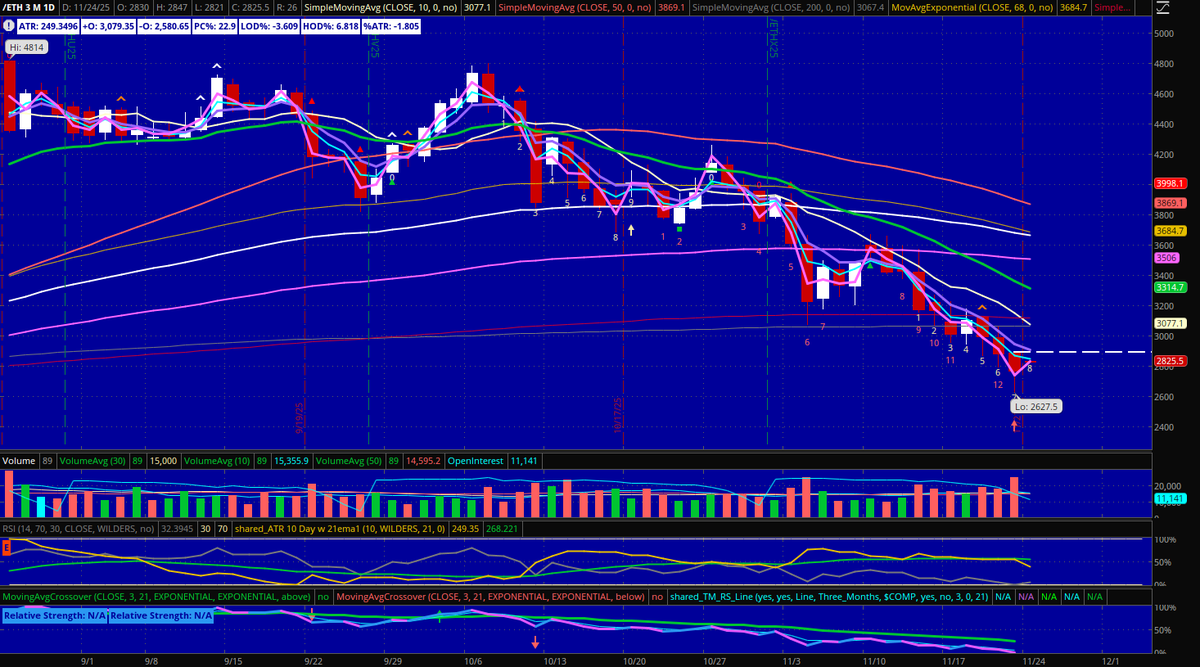Image resolution: width=1200 pixels, height=667 pixels.
Task: Select the green MovingAvgCrossover above label
Action: [x=156, y=596]
